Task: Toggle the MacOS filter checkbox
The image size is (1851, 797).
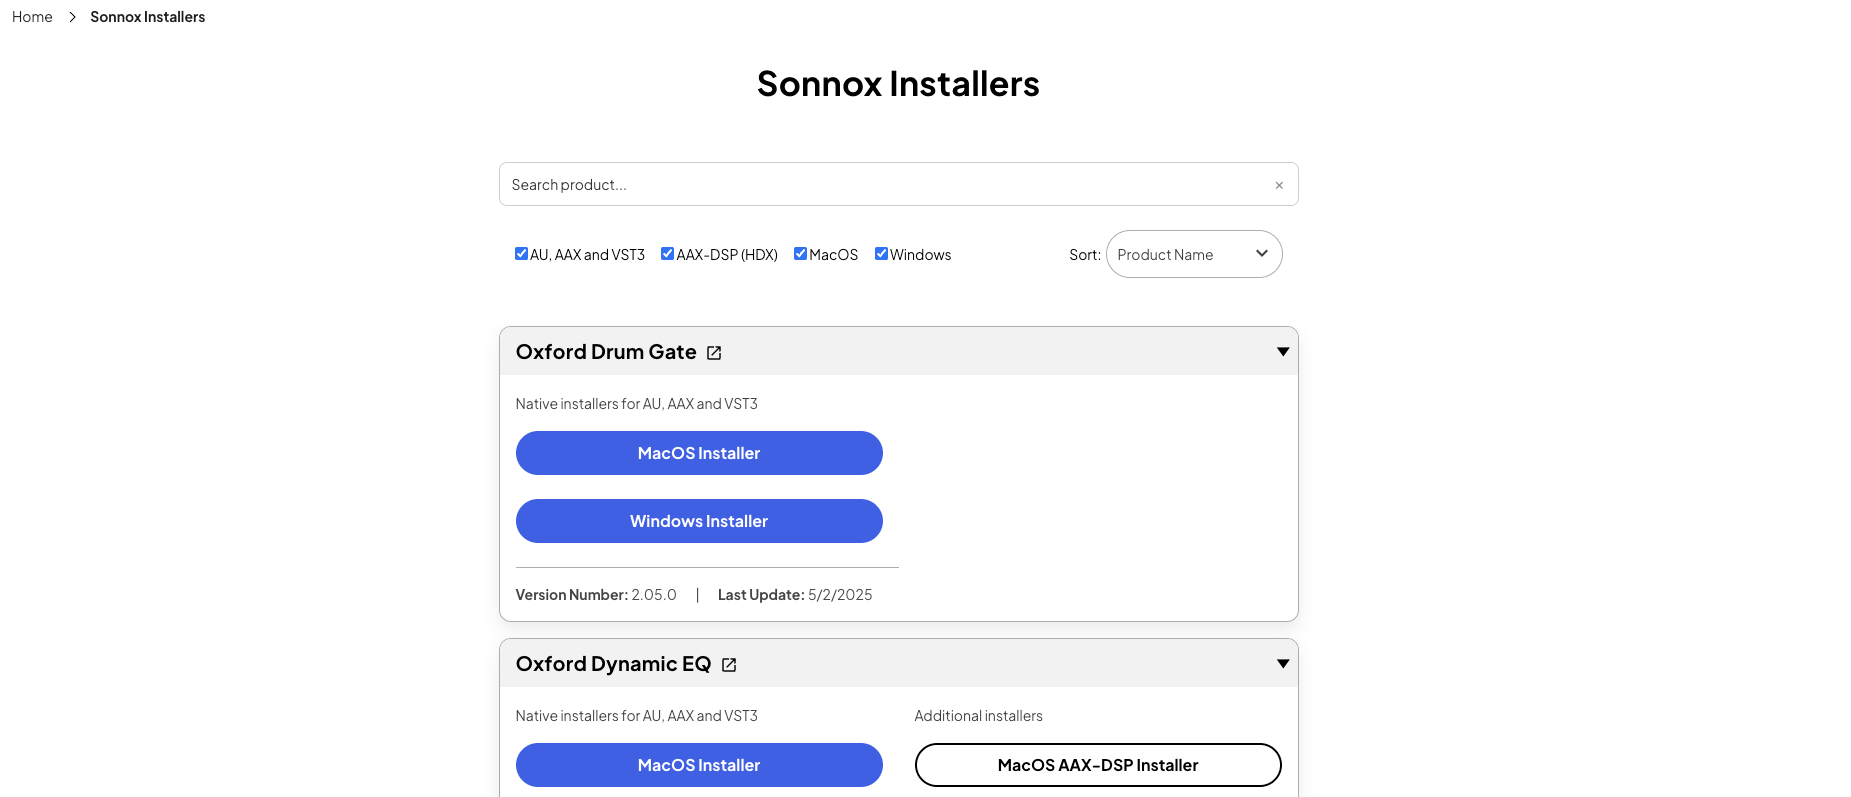Action: coord(800,254)
